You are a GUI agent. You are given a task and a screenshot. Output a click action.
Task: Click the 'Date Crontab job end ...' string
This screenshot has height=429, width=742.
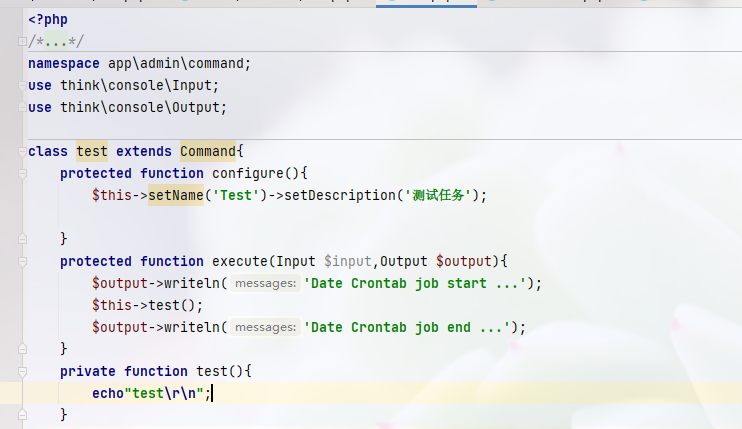pos(413,327)
